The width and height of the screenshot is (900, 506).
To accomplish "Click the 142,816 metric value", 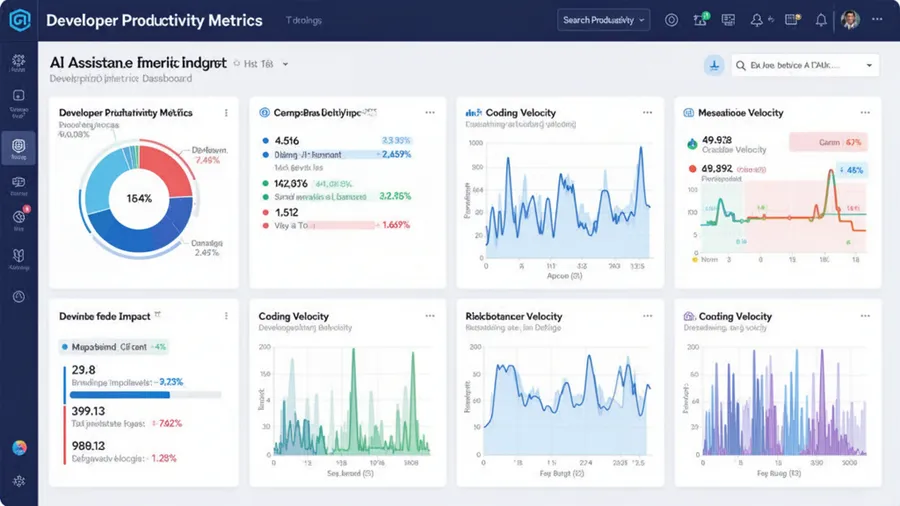I will (x=291, y=184).
